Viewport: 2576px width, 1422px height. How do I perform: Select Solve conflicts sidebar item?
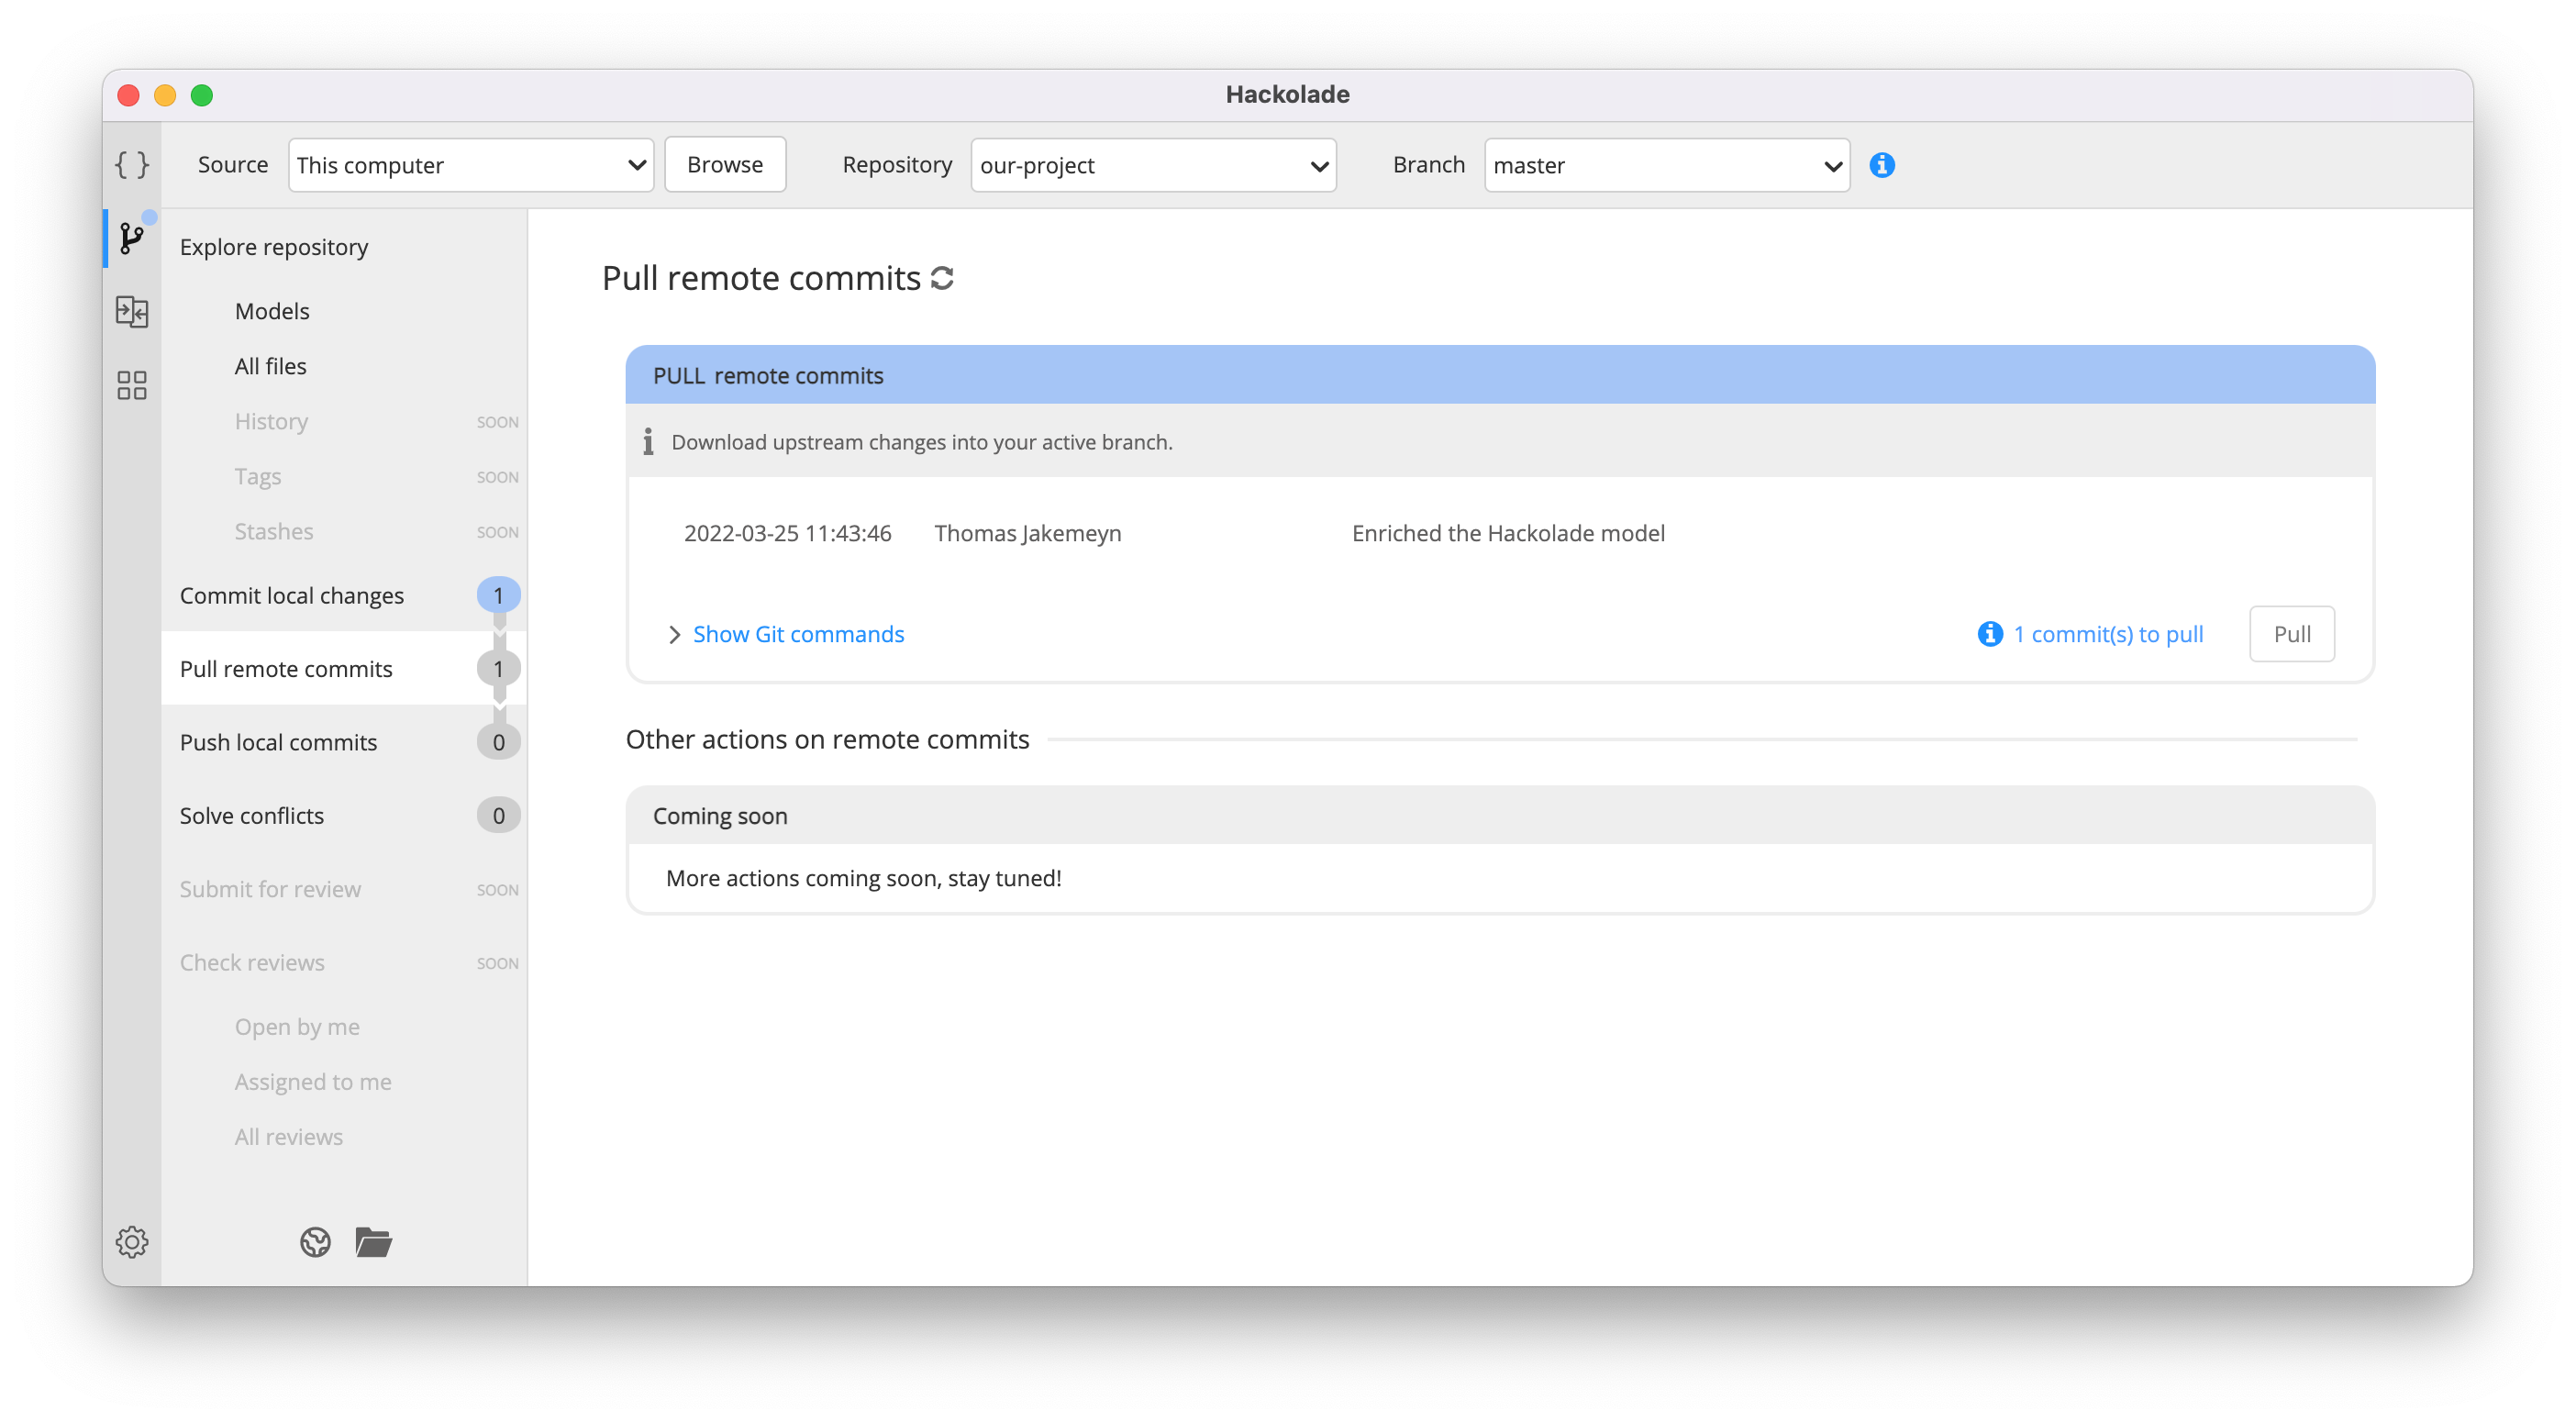pyautogui.click(x=344, y=815)
